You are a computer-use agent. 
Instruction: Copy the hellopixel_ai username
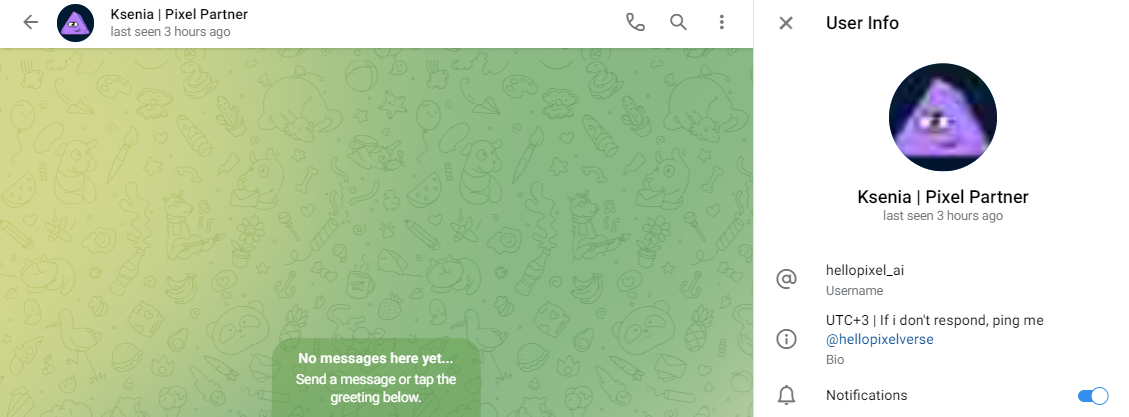click(865, 271)
